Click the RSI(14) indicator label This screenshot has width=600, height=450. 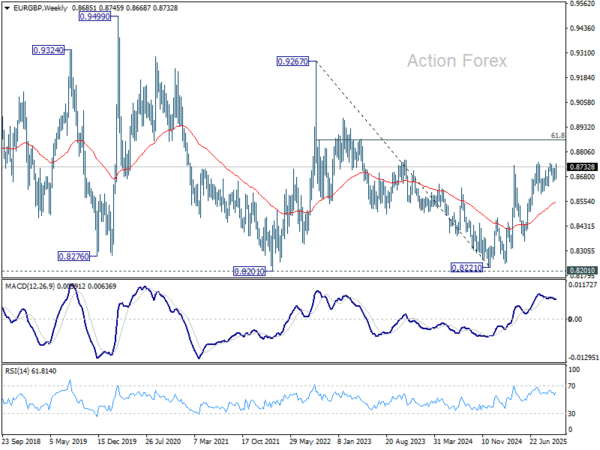[x=20, y=370]
